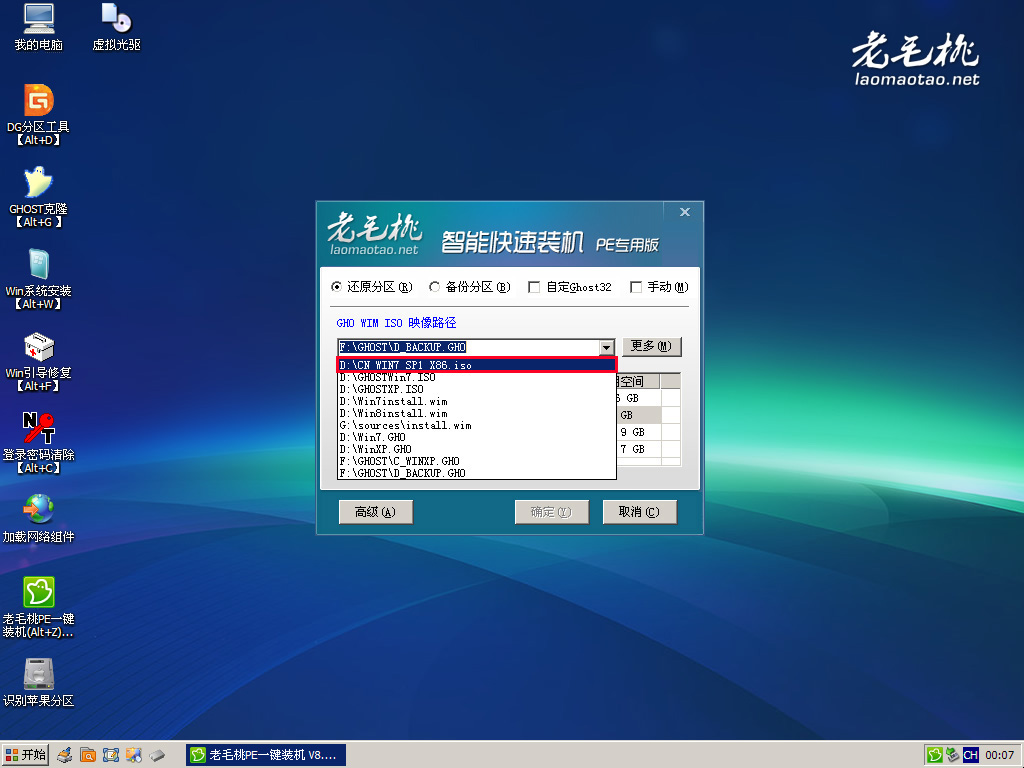Screen dimensions: 1024x768
Task: Click the F:\GHOST\D_BACKUP.GHO path field
Action: click(468, 347)
